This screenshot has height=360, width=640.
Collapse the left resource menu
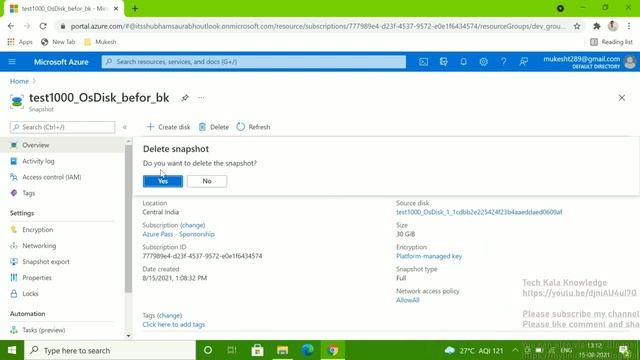[x=124, y=127]
